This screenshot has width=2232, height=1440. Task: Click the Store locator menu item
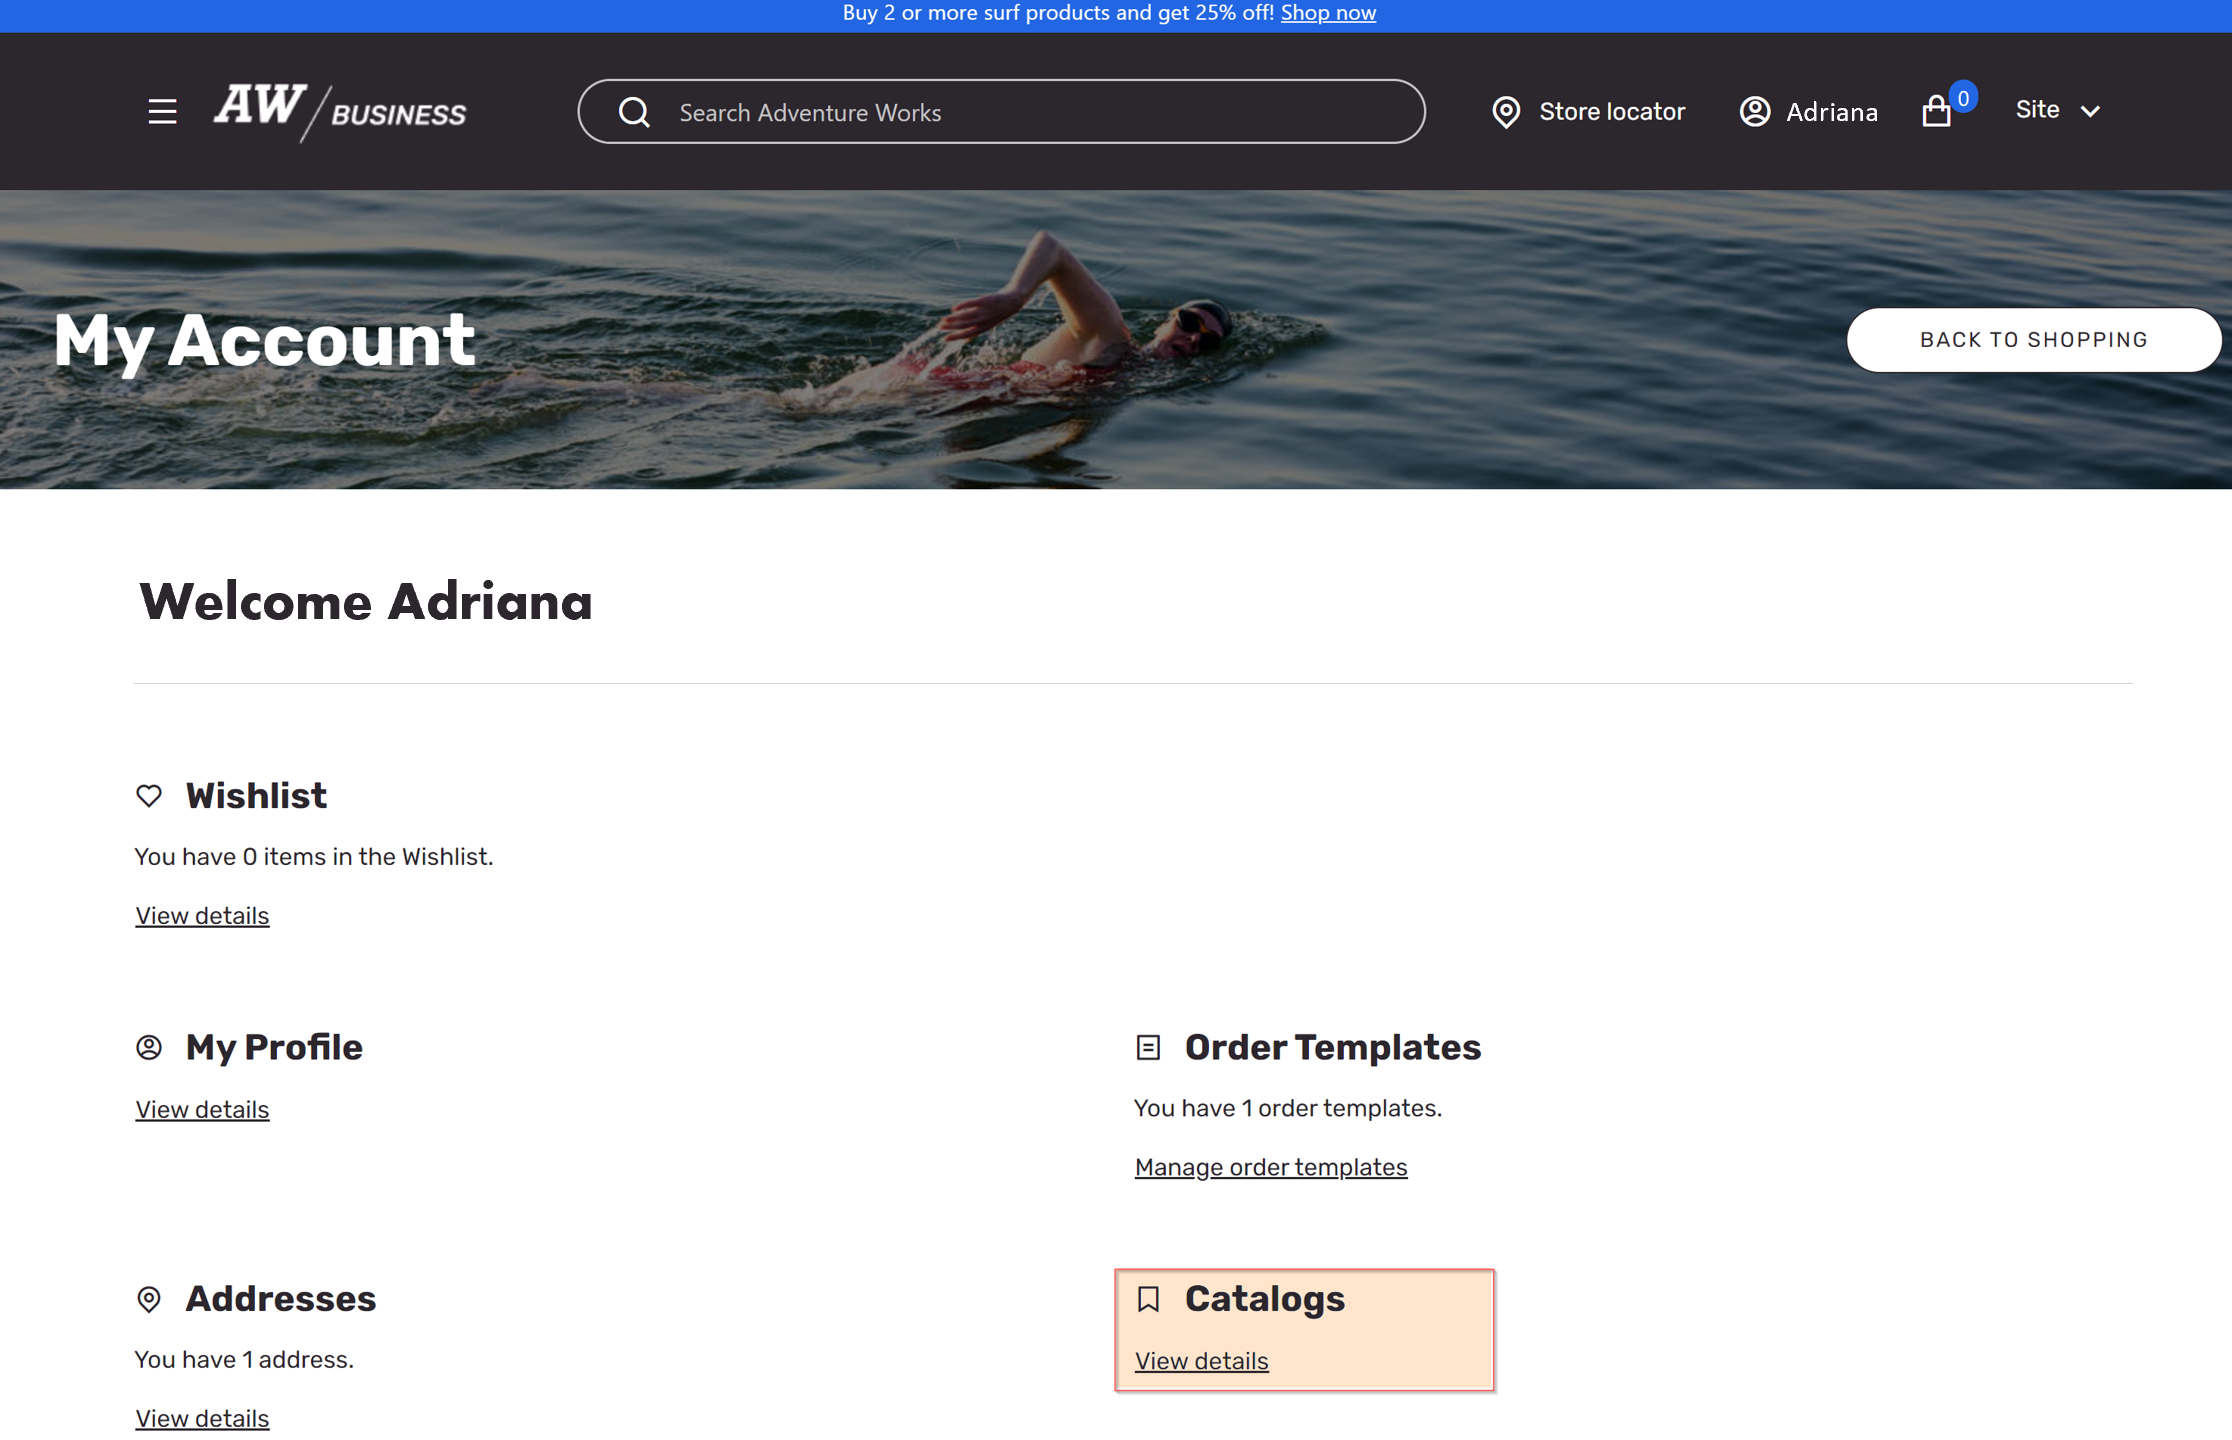pos(1585,109)
